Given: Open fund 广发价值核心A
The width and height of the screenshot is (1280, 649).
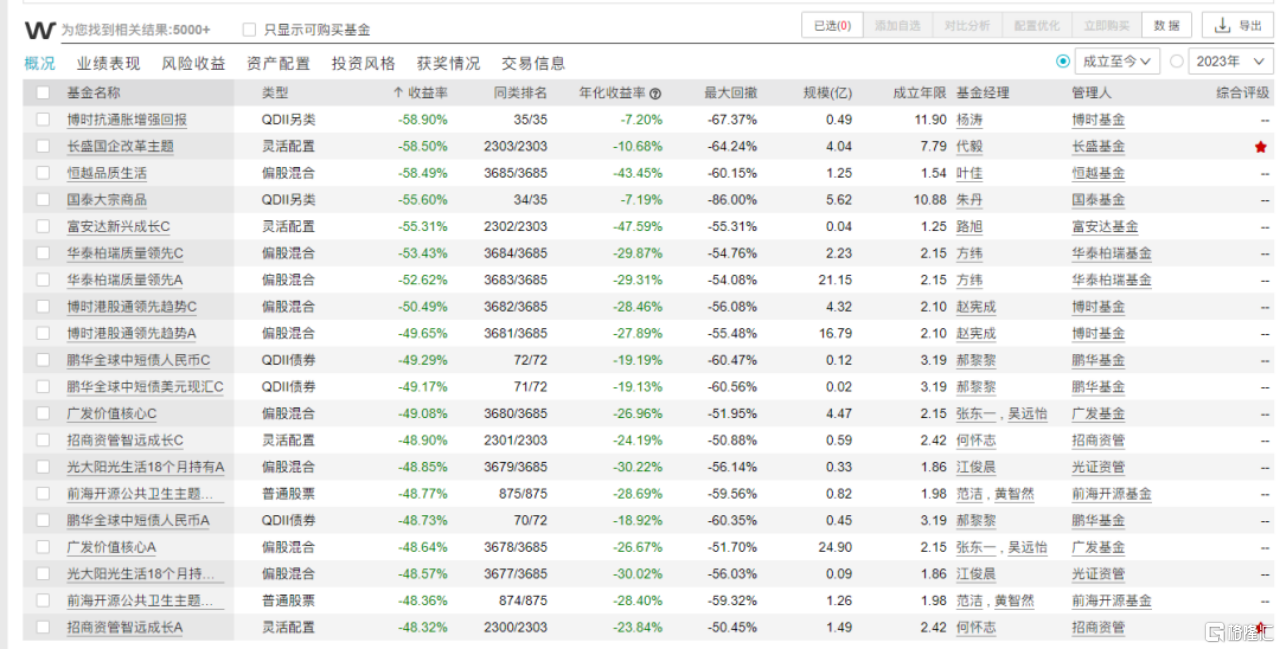Looking at the screenshot, I should (x=112, y=548).
